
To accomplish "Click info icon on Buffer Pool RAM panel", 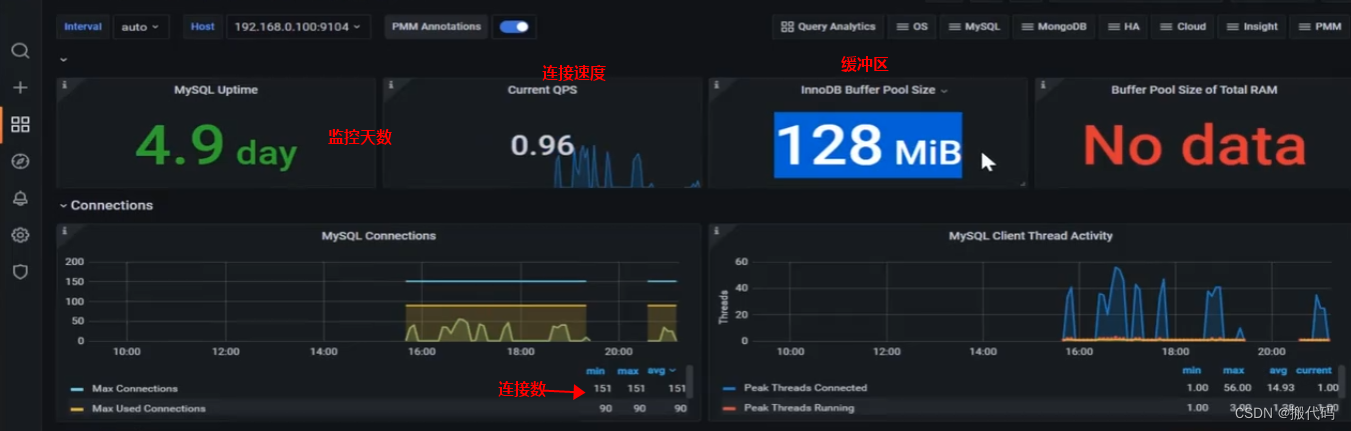I will [1042, 85].
